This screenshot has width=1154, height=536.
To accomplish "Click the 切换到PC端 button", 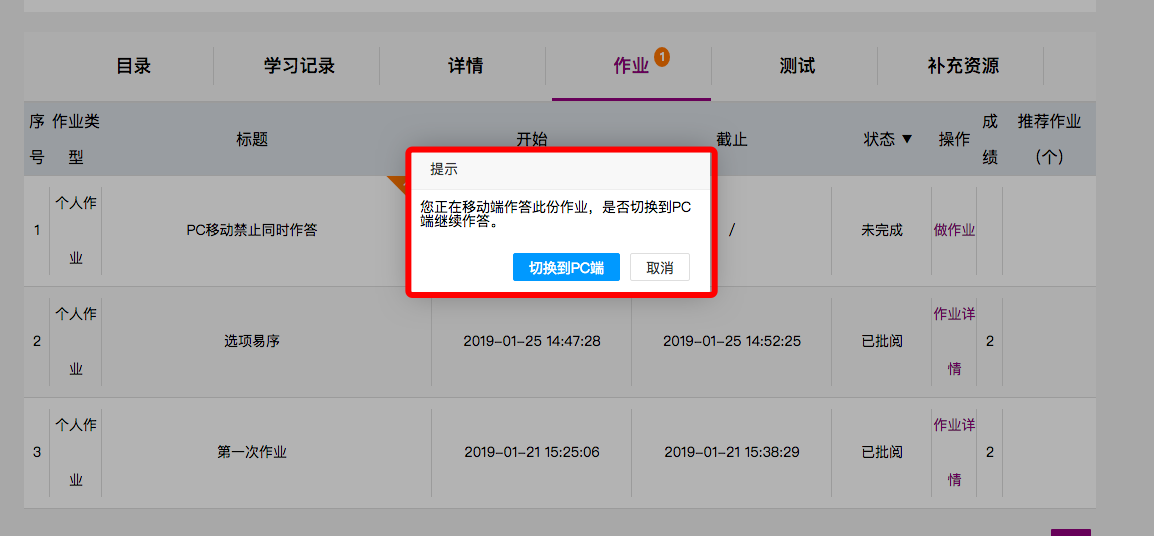I will click(x=566, y=267).
